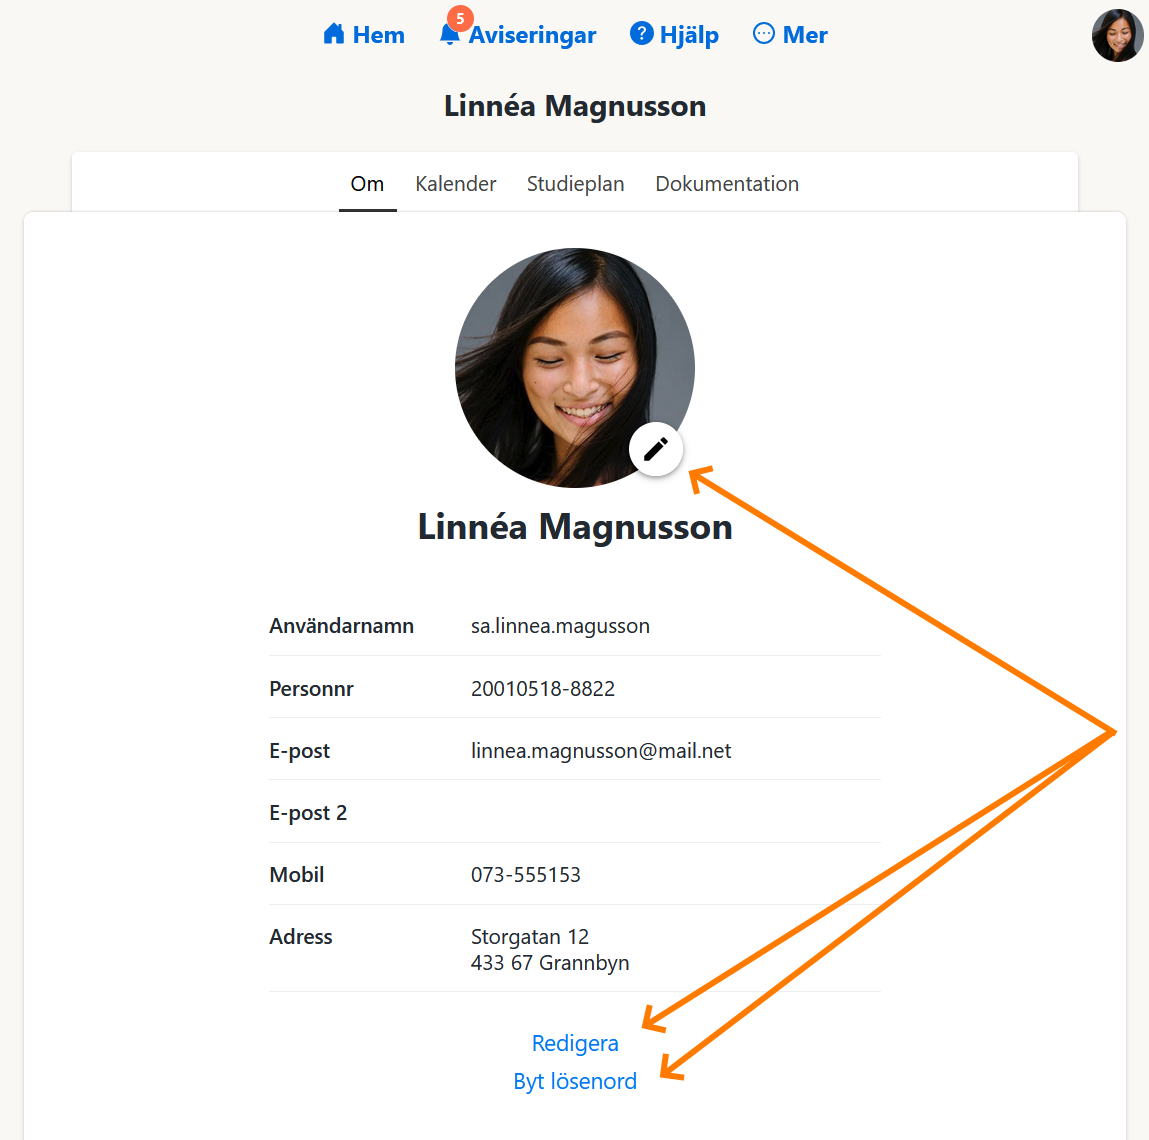1149x1140 pixels.
Task: Open Byt lösenord to change password
Action: click(574, 1081)
